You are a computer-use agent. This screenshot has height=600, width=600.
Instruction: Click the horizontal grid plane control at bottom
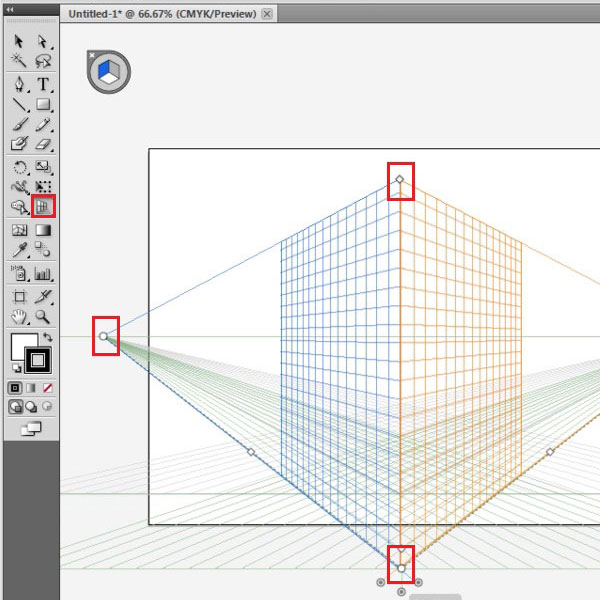401,592
